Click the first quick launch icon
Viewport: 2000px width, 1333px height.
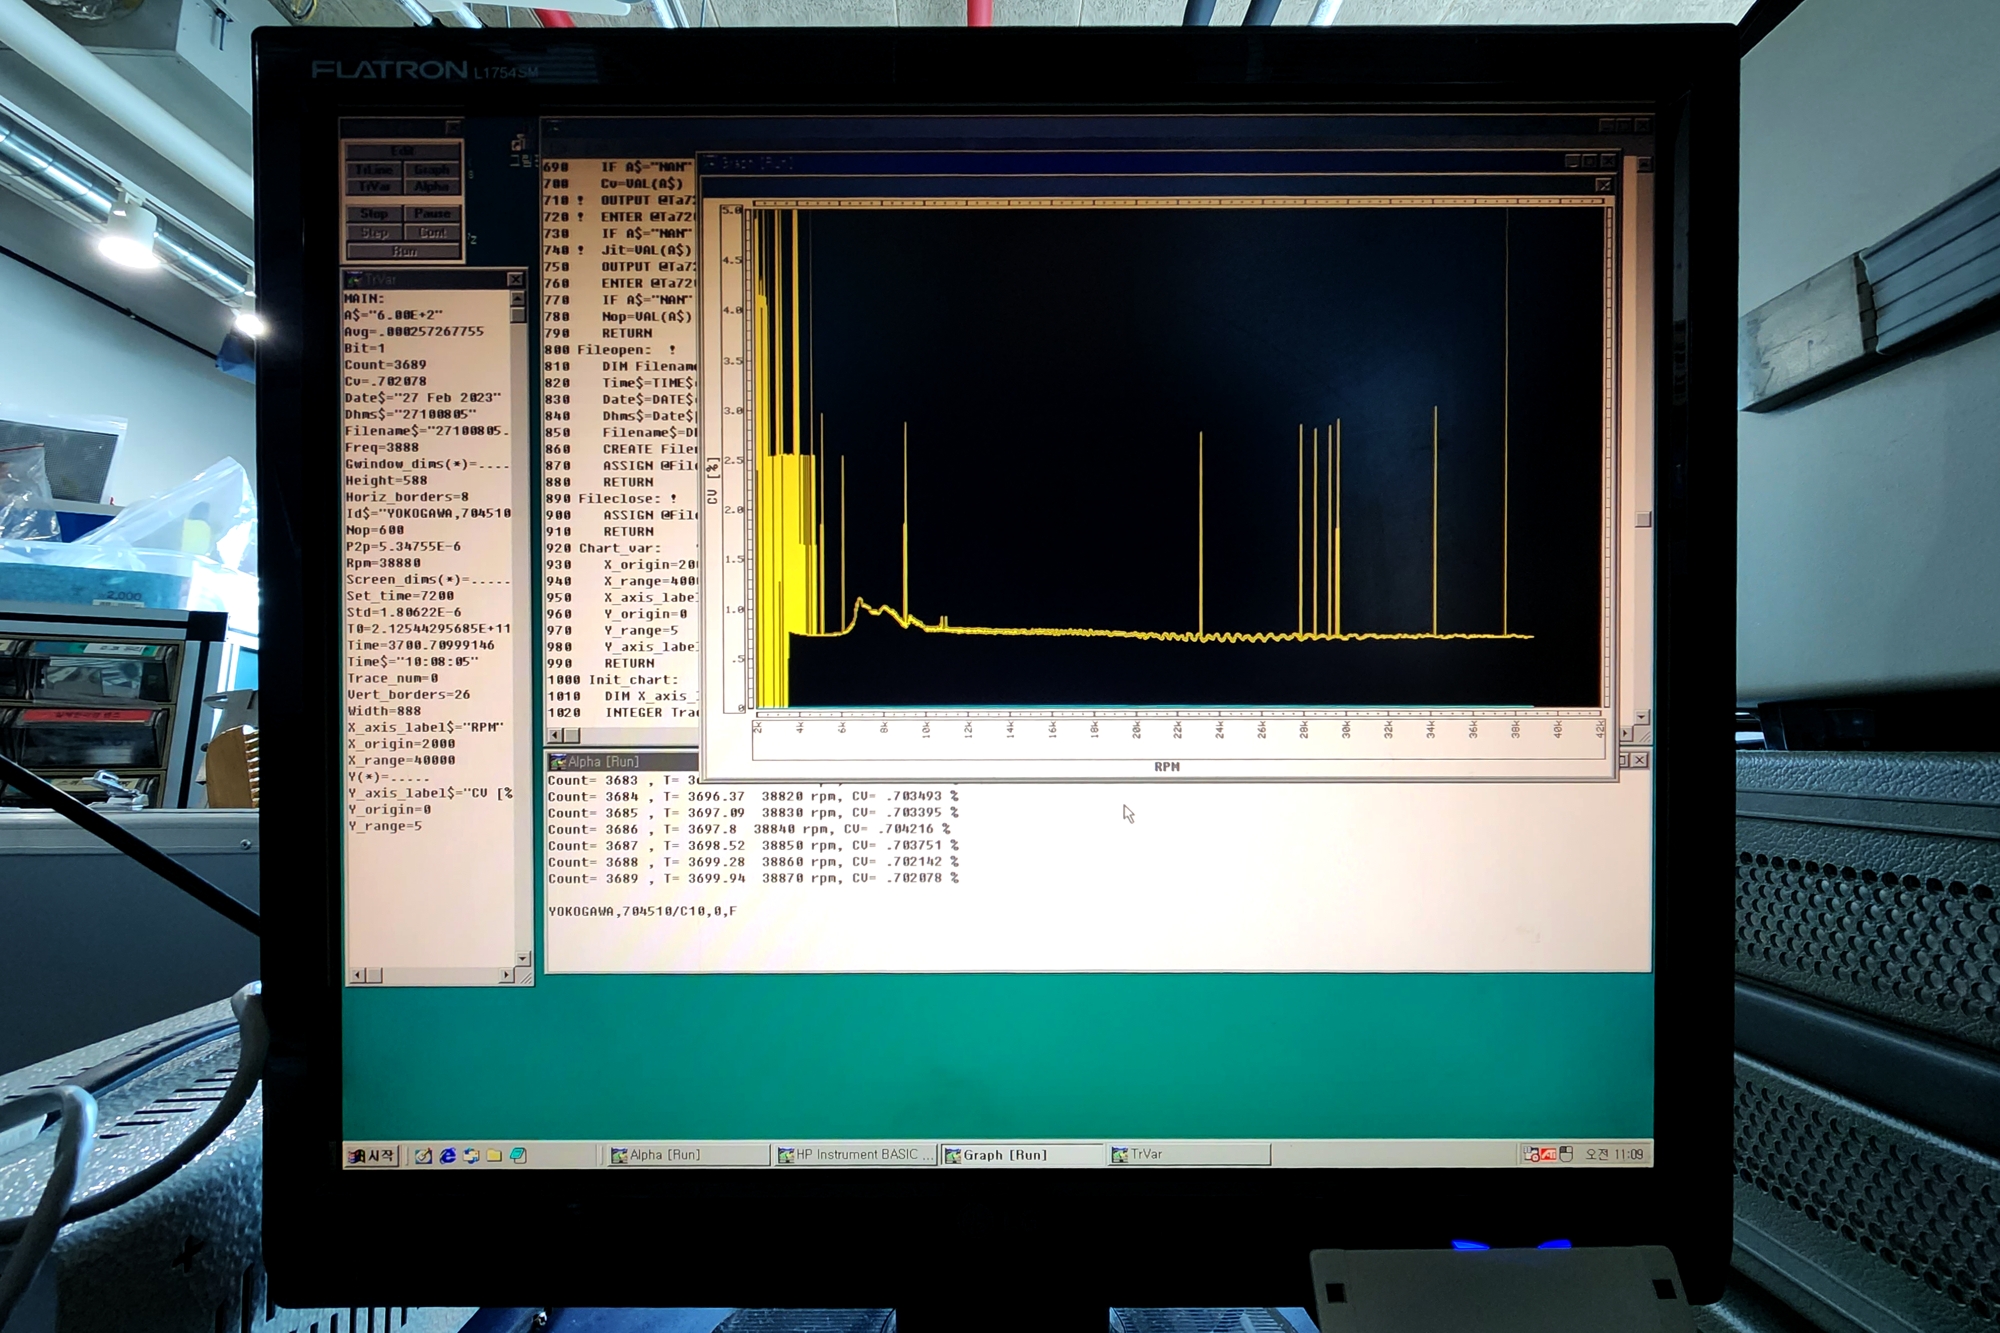pyautogui.click(x=424, y=1155)
